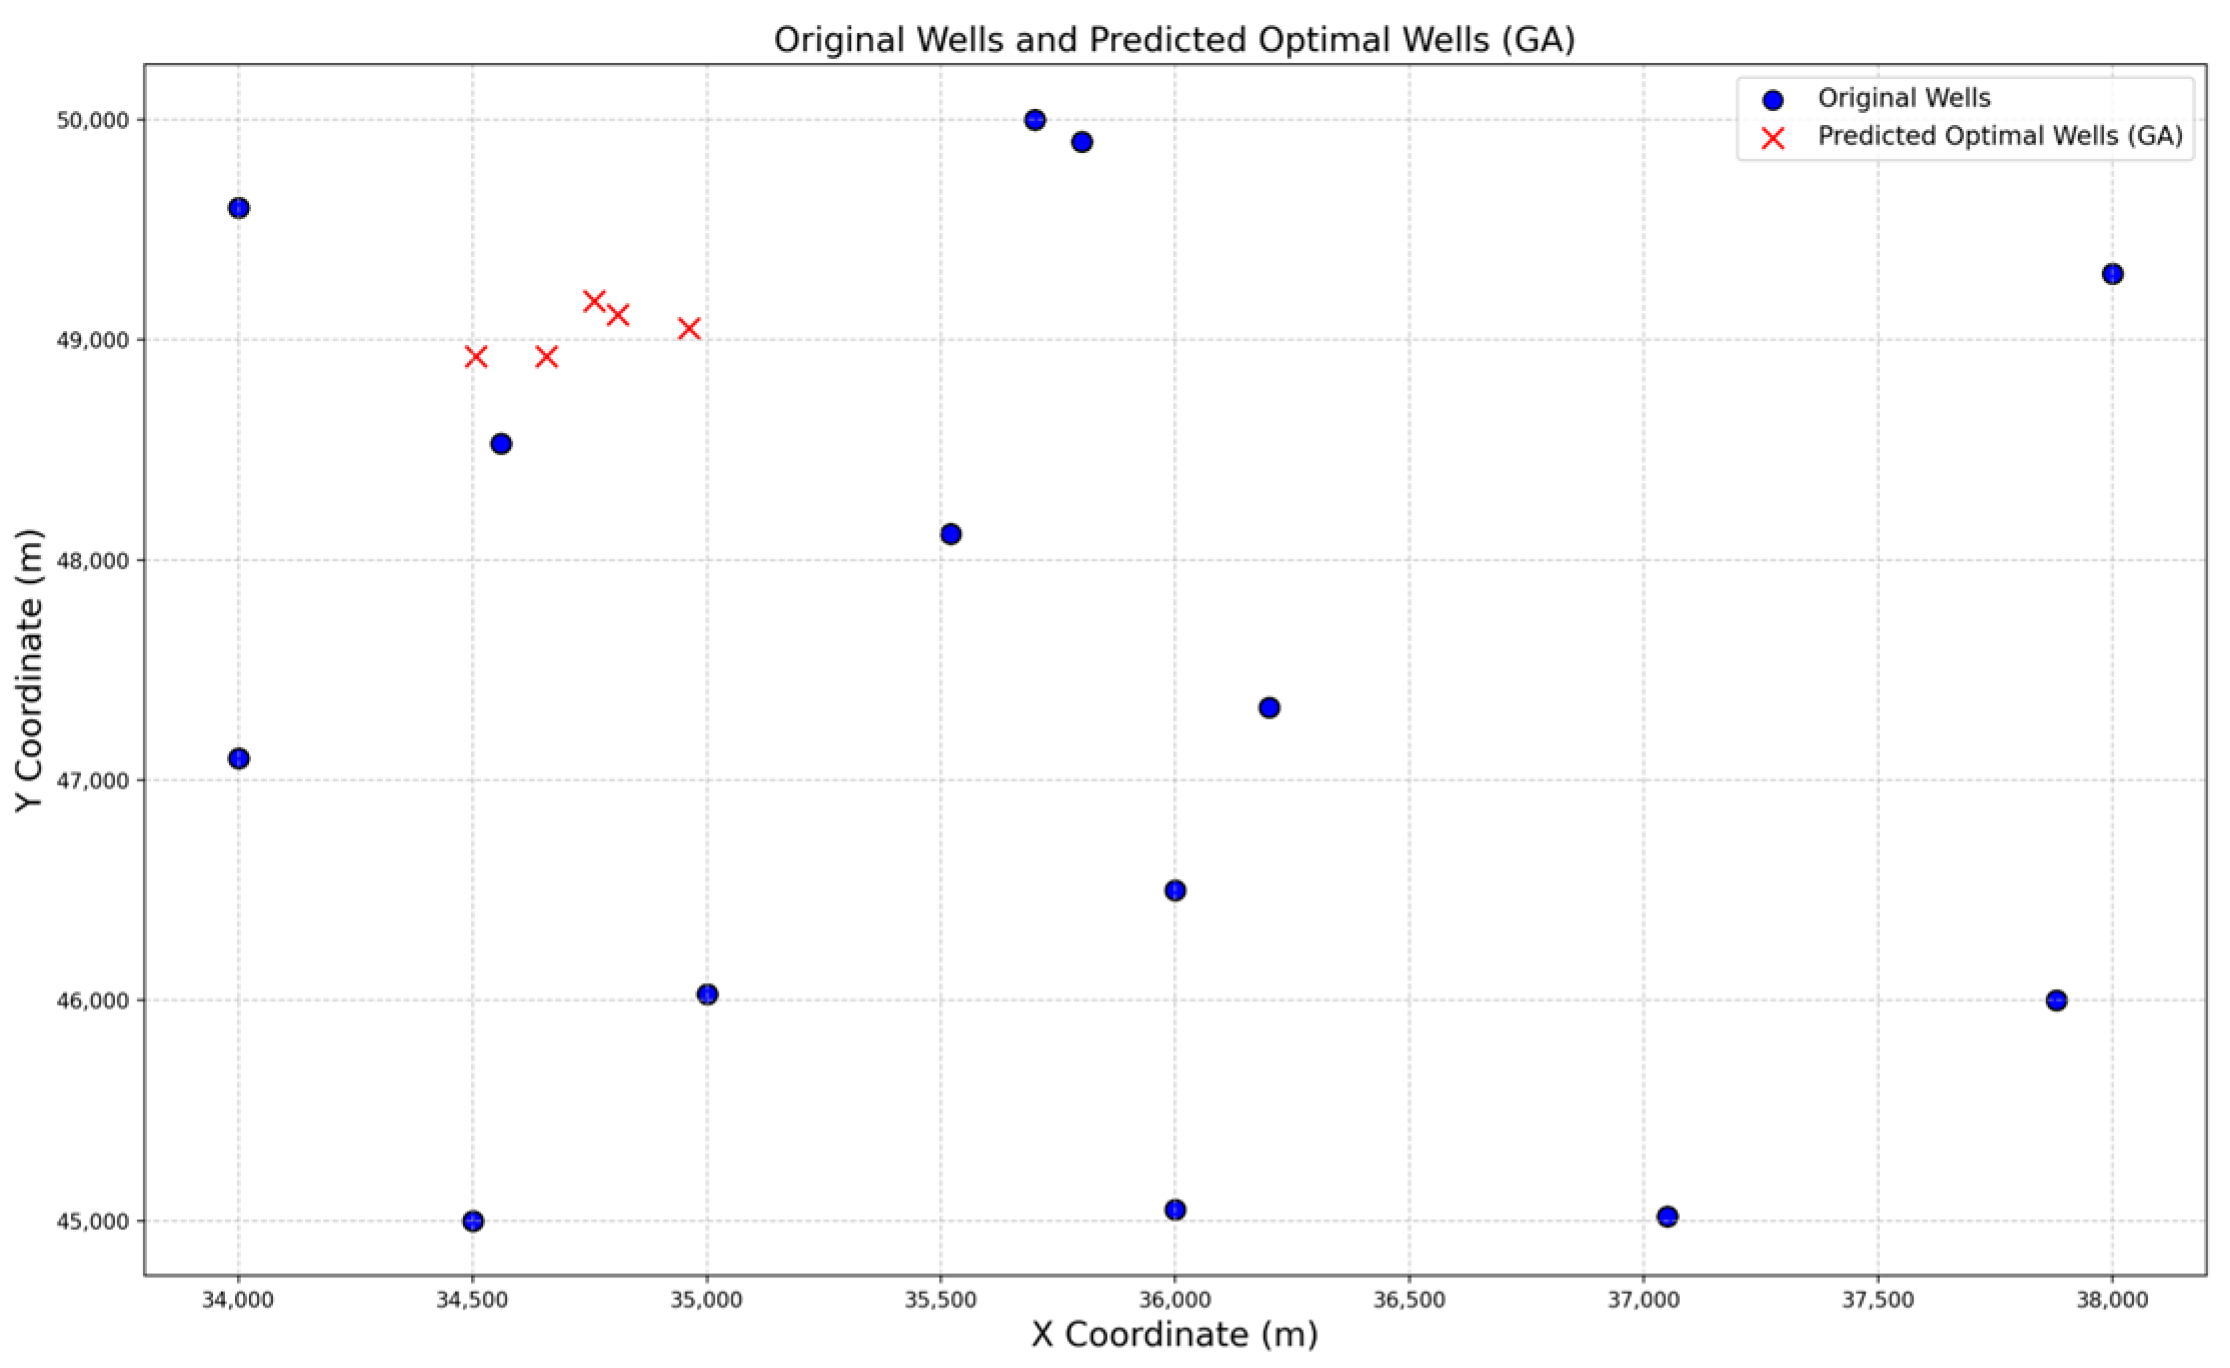The height and width of the screenshot is (1368, 2230).
Task: Click 'Predicted Optimal Wells (GA)' legend text
Action: click(2000, 136)
